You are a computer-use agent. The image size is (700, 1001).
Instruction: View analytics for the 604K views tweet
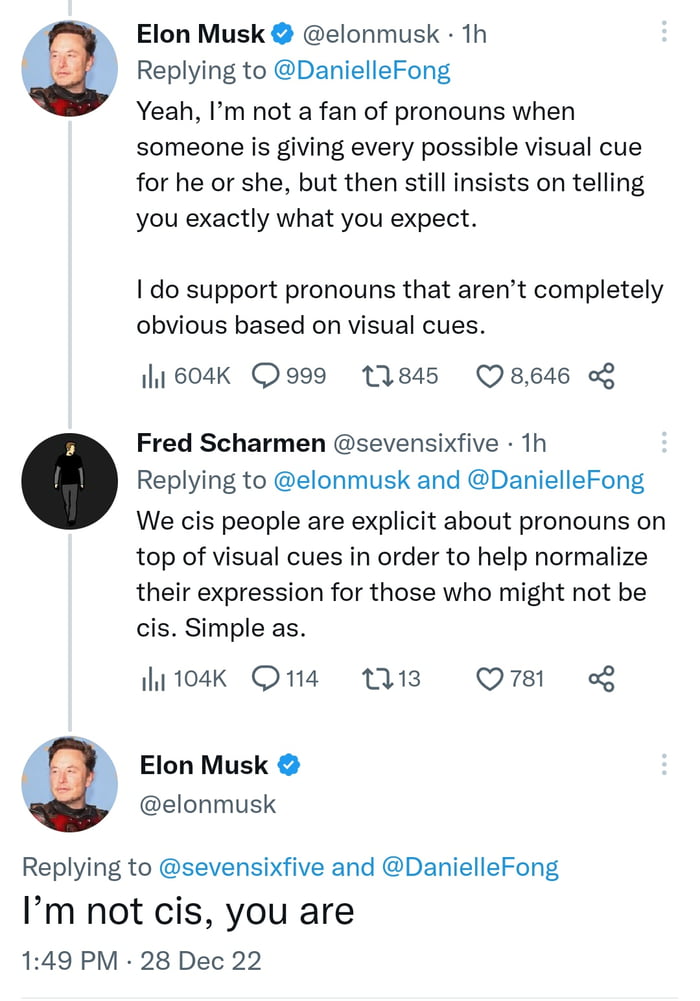185,376
